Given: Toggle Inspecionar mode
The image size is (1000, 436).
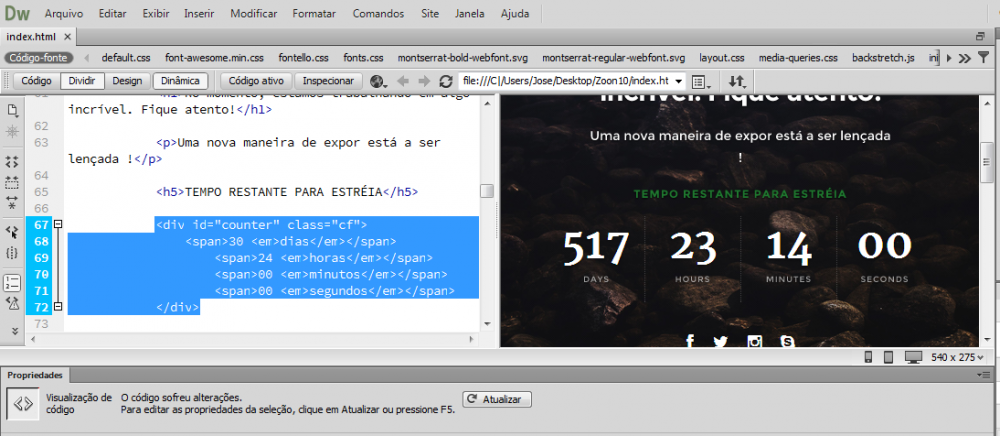Looking at the screenshot, I should [328, 81].
